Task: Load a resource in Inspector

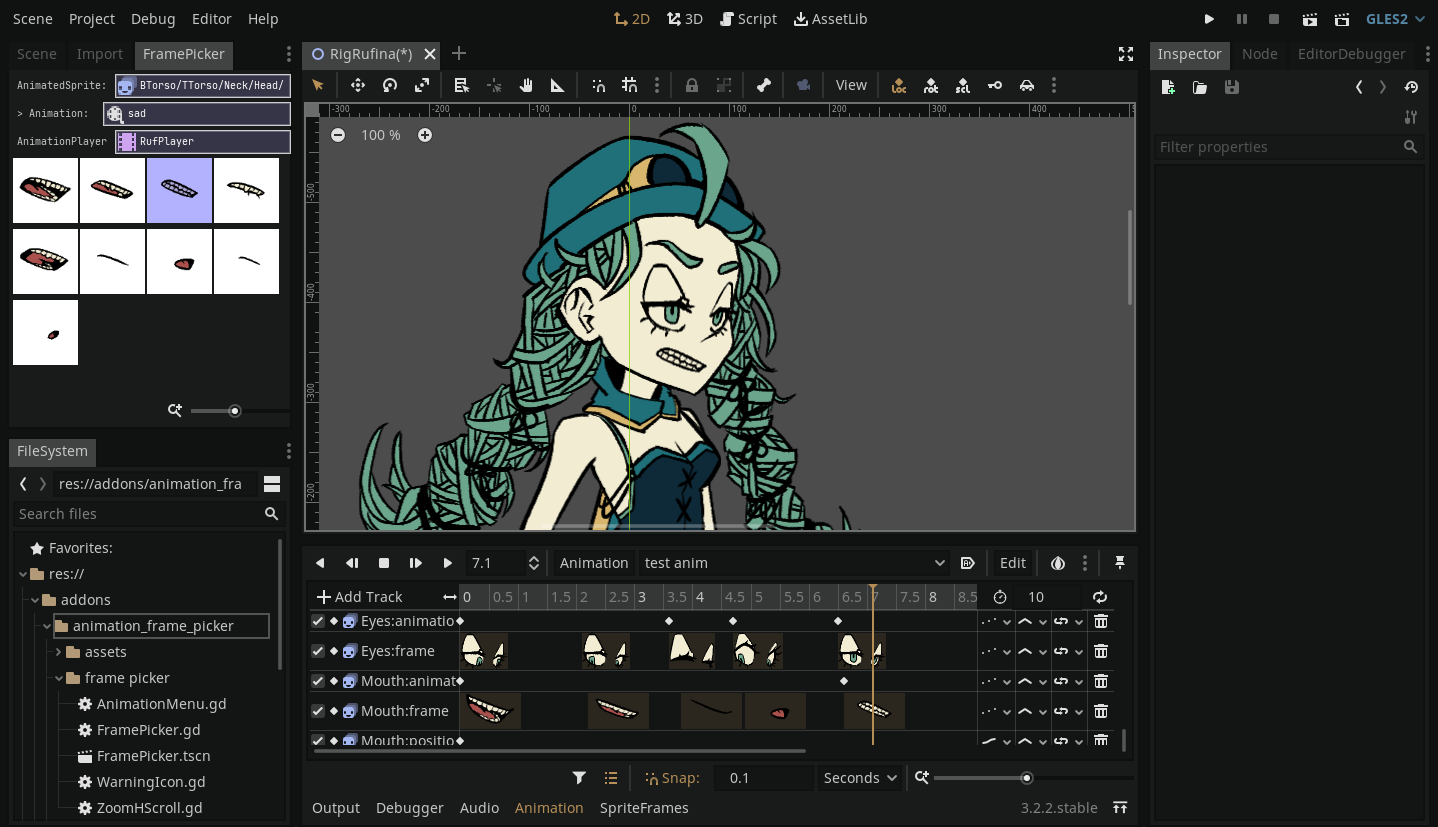Action: [1199, 87]
